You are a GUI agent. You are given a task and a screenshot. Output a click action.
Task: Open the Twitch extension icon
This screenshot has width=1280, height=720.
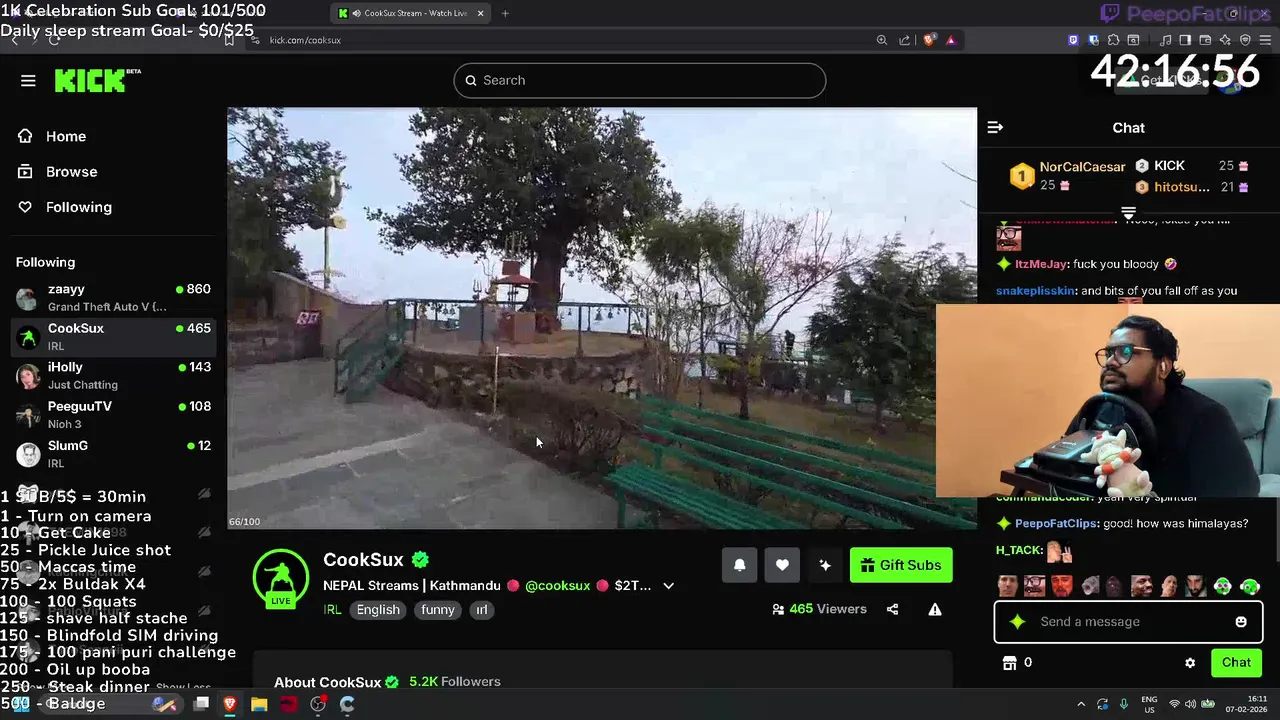[x=1074, y=40]
